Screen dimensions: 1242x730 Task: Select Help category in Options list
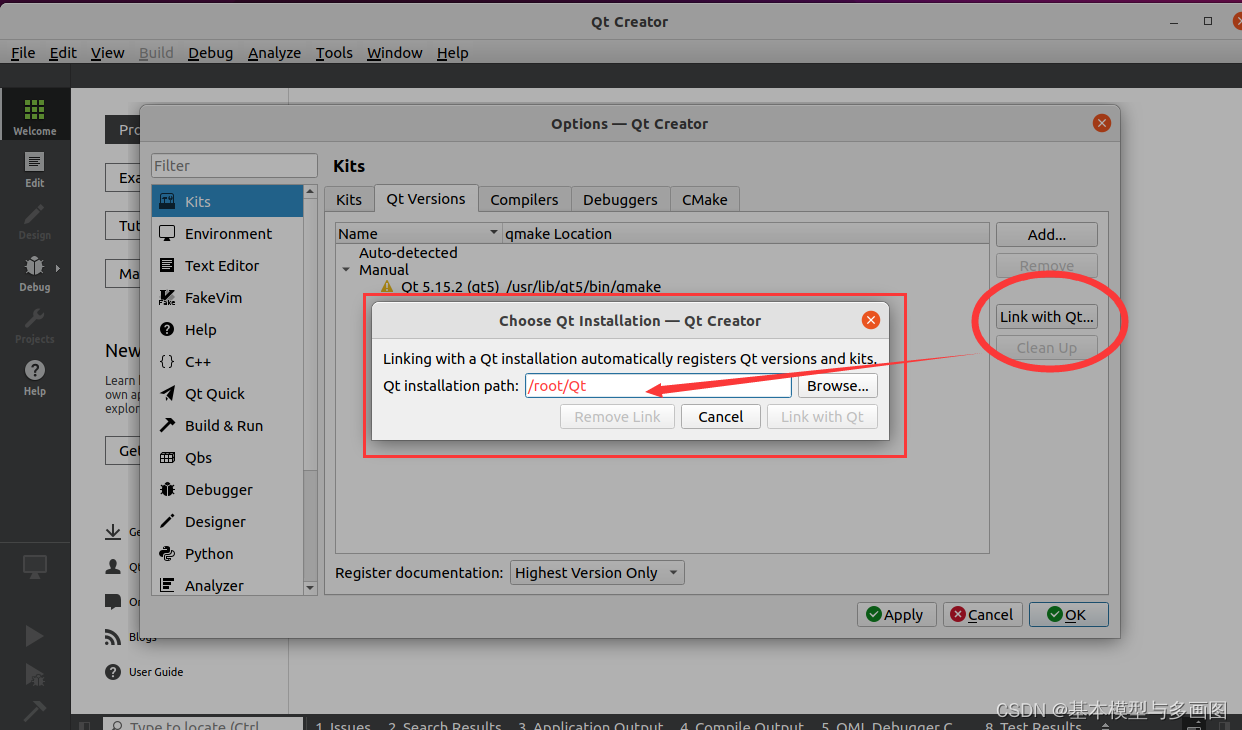227,329
